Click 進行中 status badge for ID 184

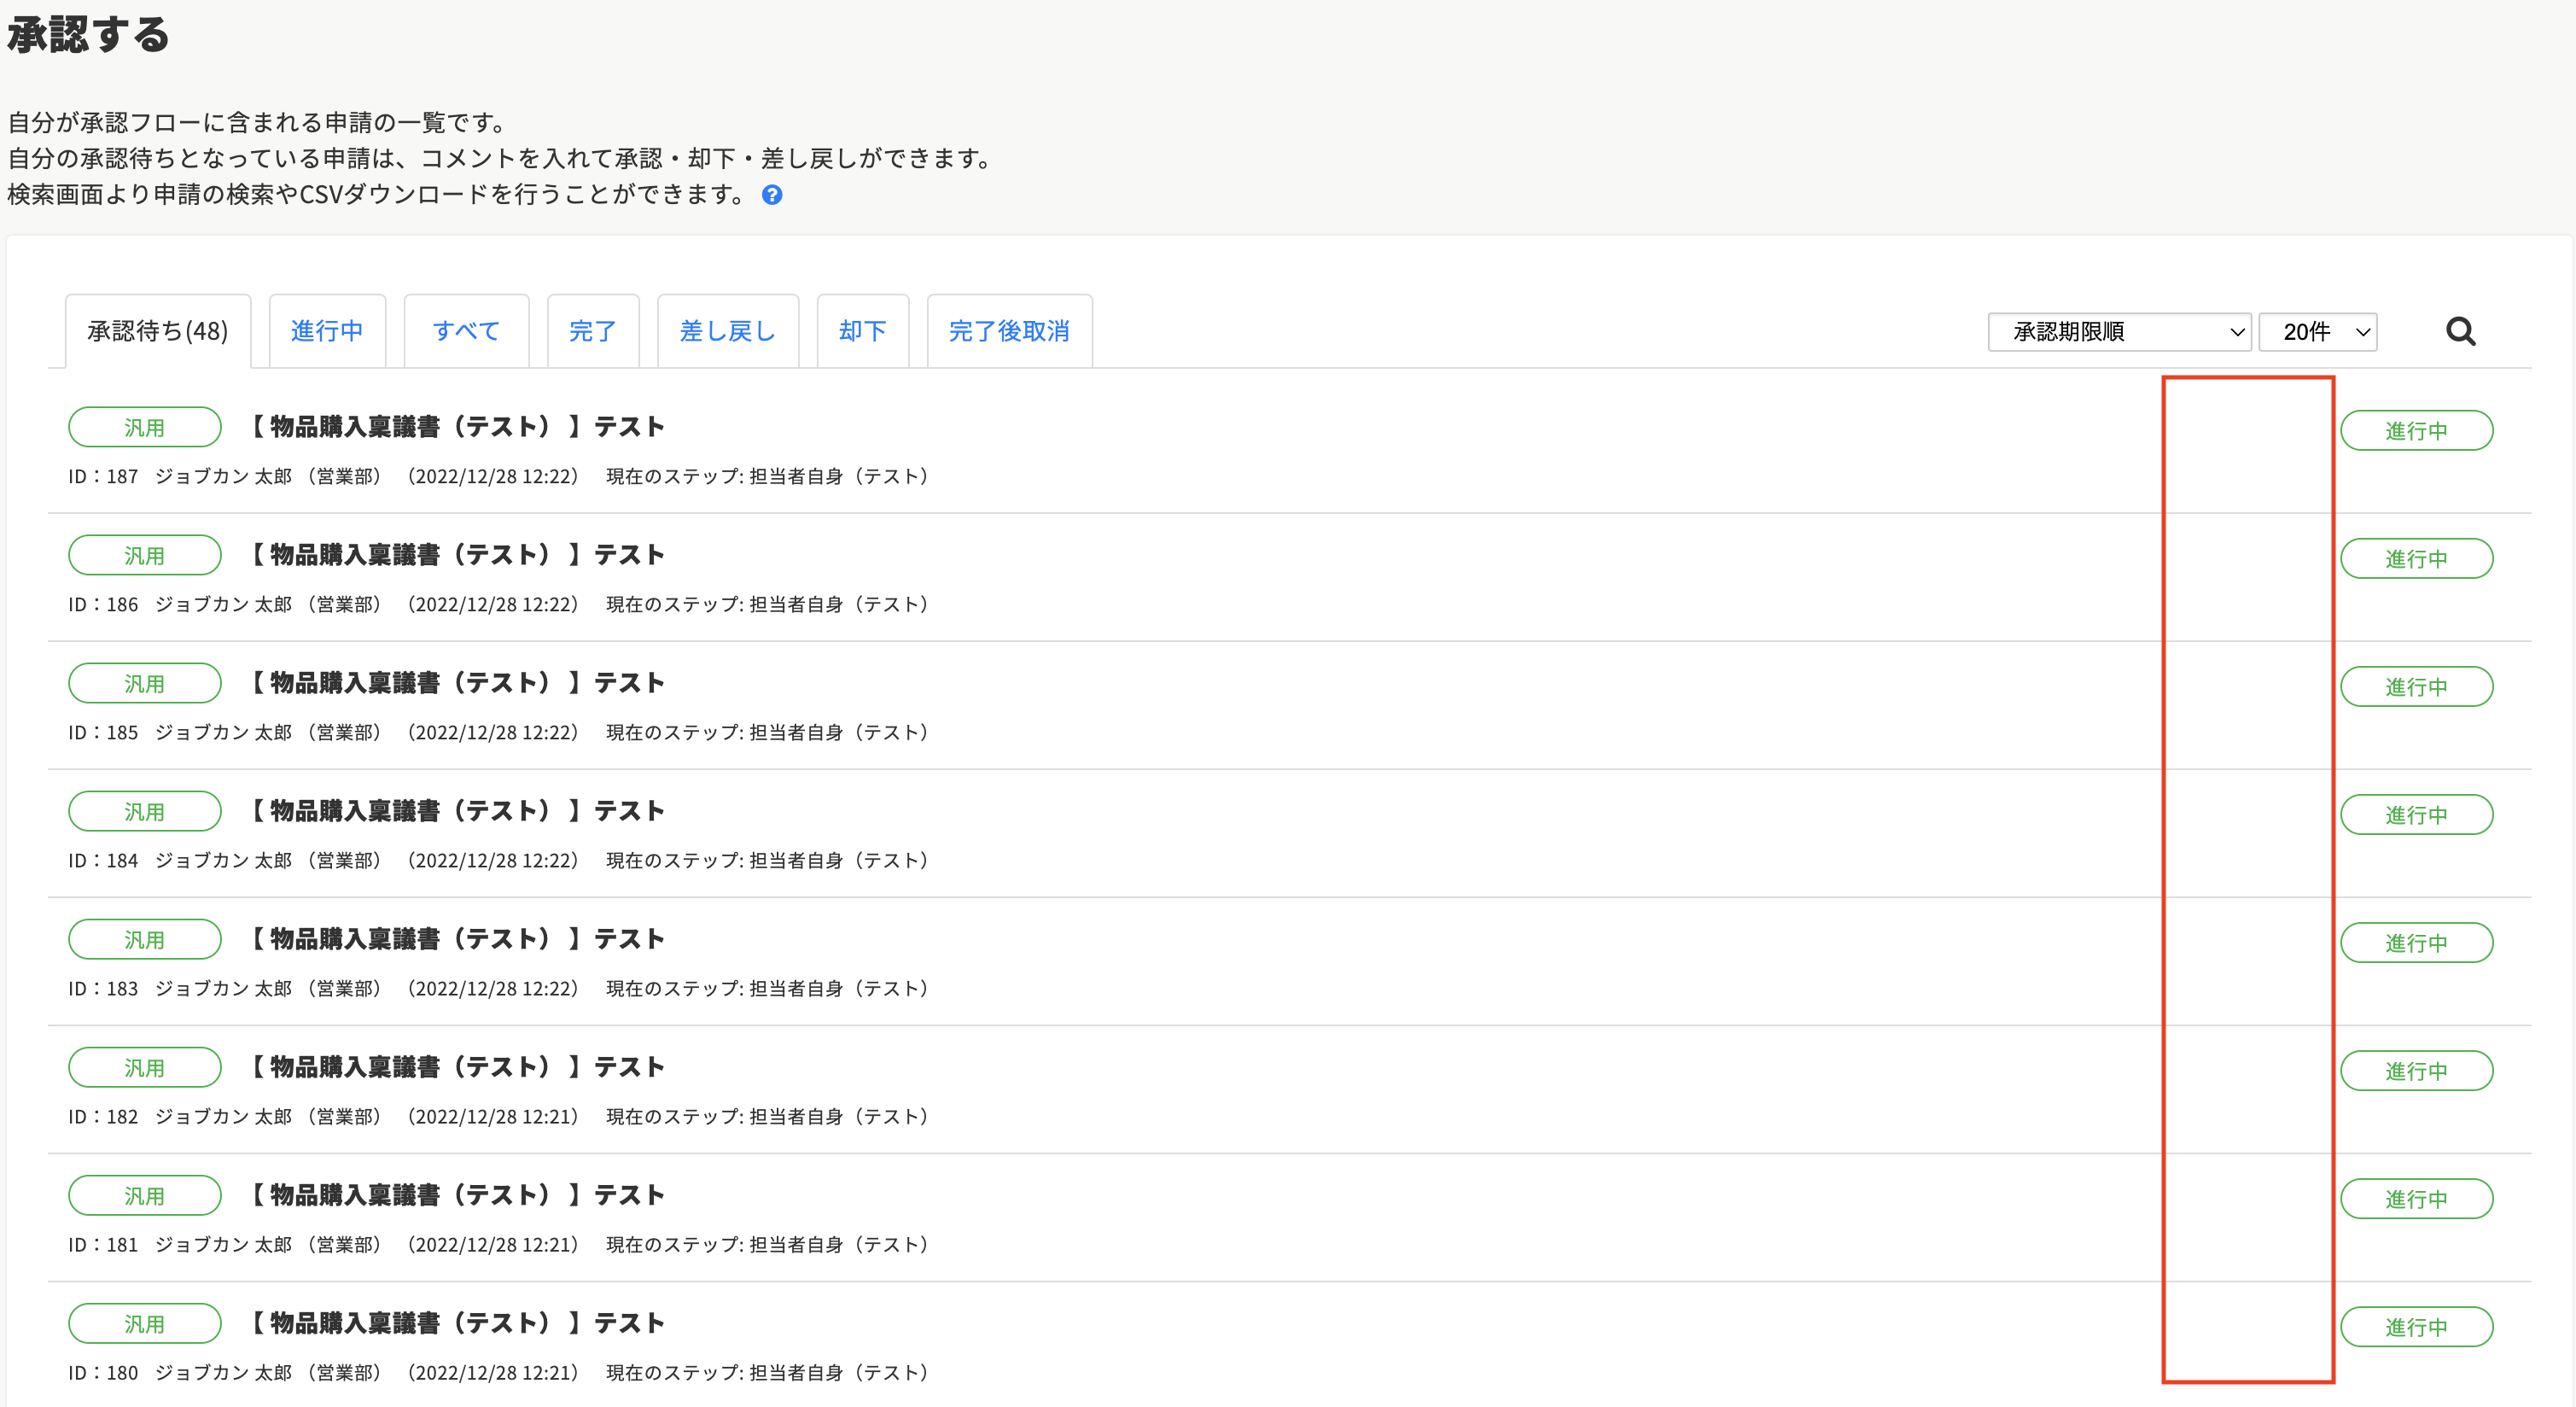(x=2416, y=815)
